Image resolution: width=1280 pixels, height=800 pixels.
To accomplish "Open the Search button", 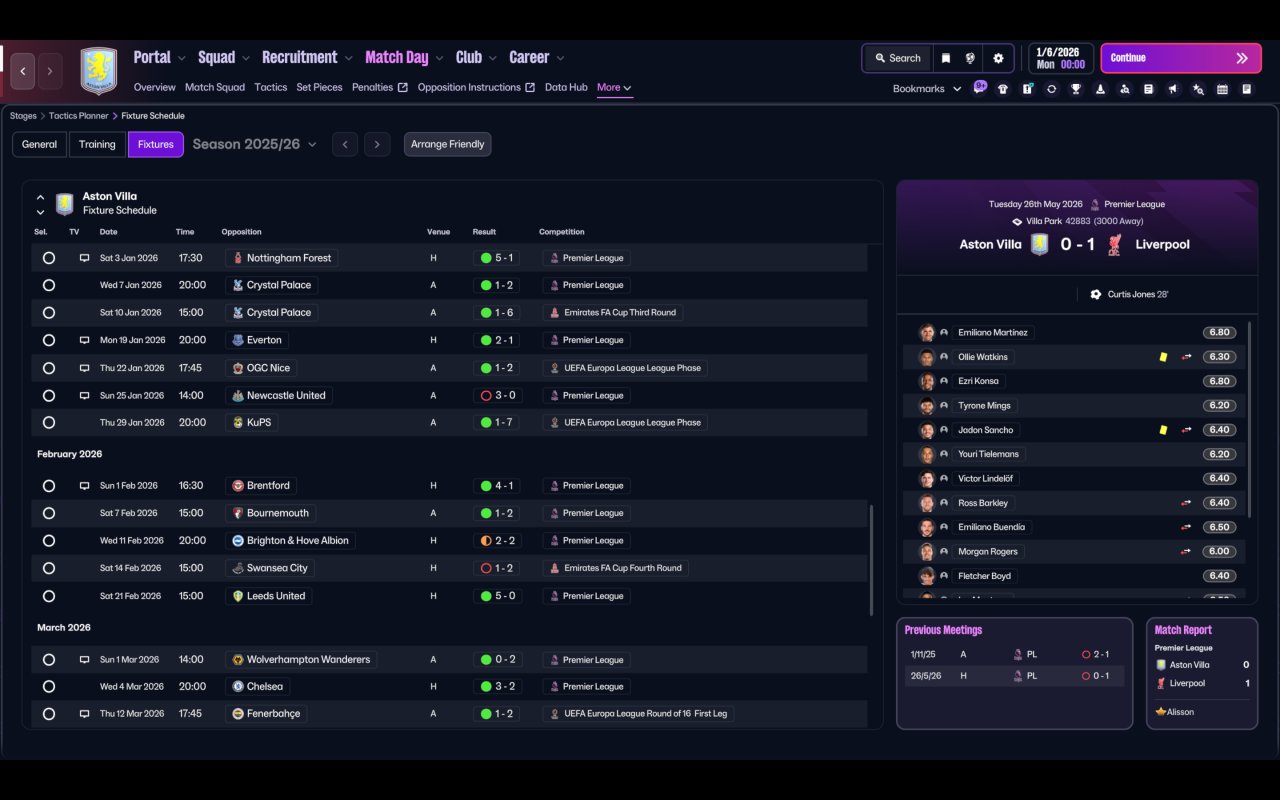I will (897, 58).
